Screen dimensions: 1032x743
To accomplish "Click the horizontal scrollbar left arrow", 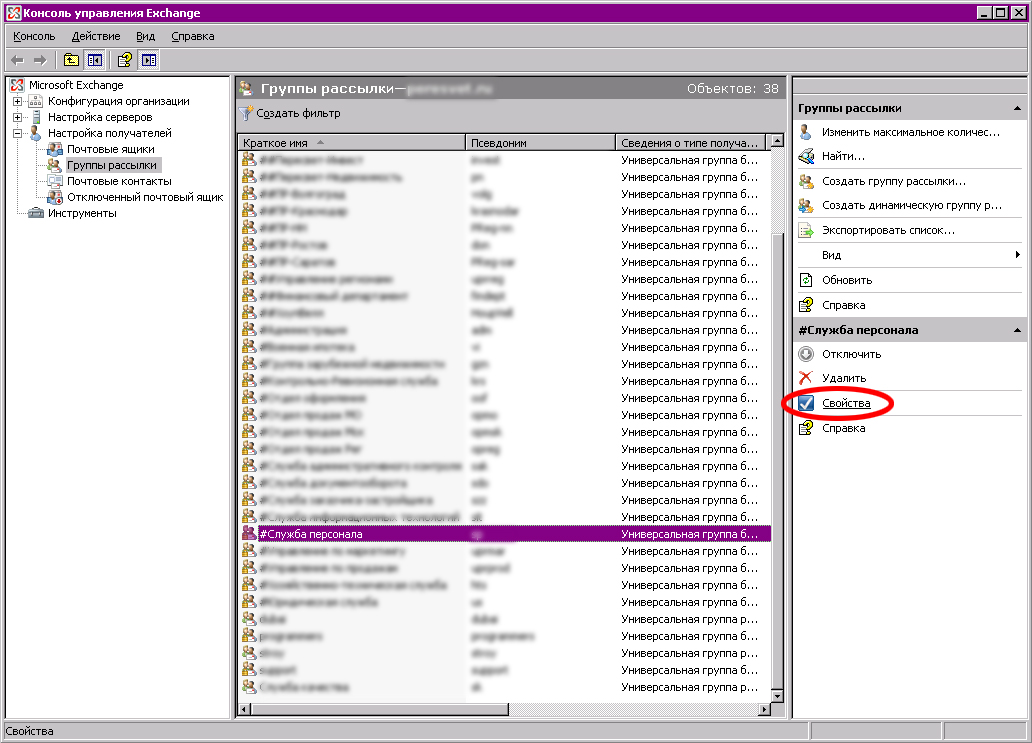I will click(244, 709).
